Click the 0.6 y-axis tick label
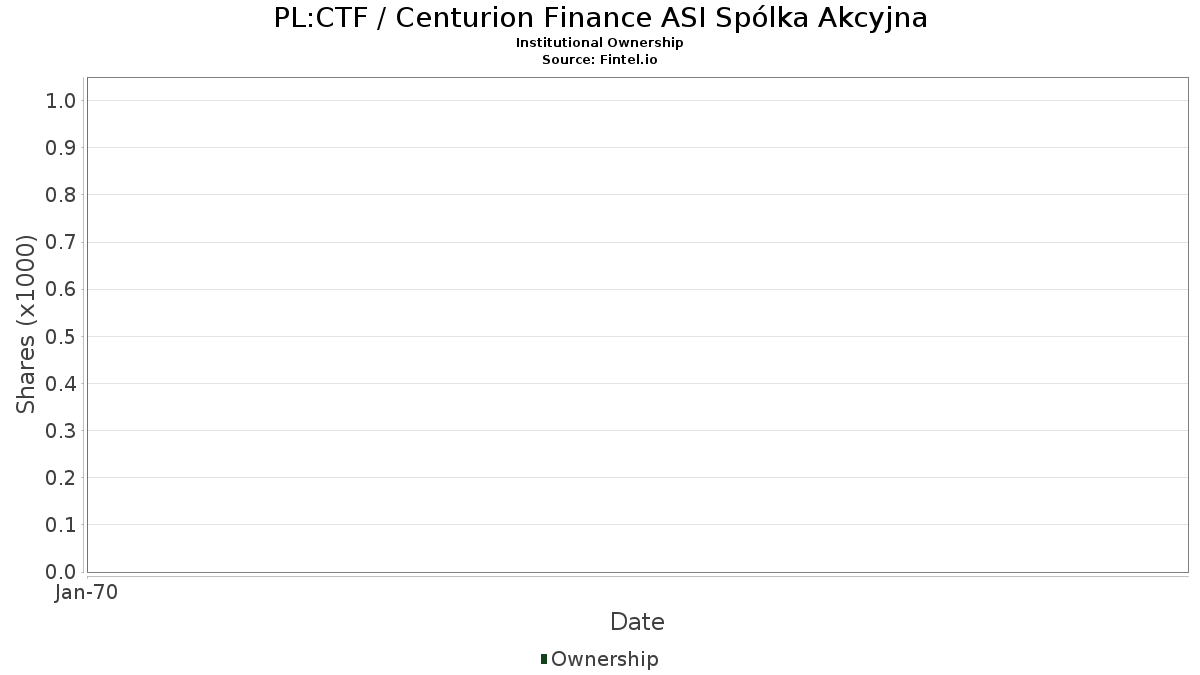 click(61, 289)
